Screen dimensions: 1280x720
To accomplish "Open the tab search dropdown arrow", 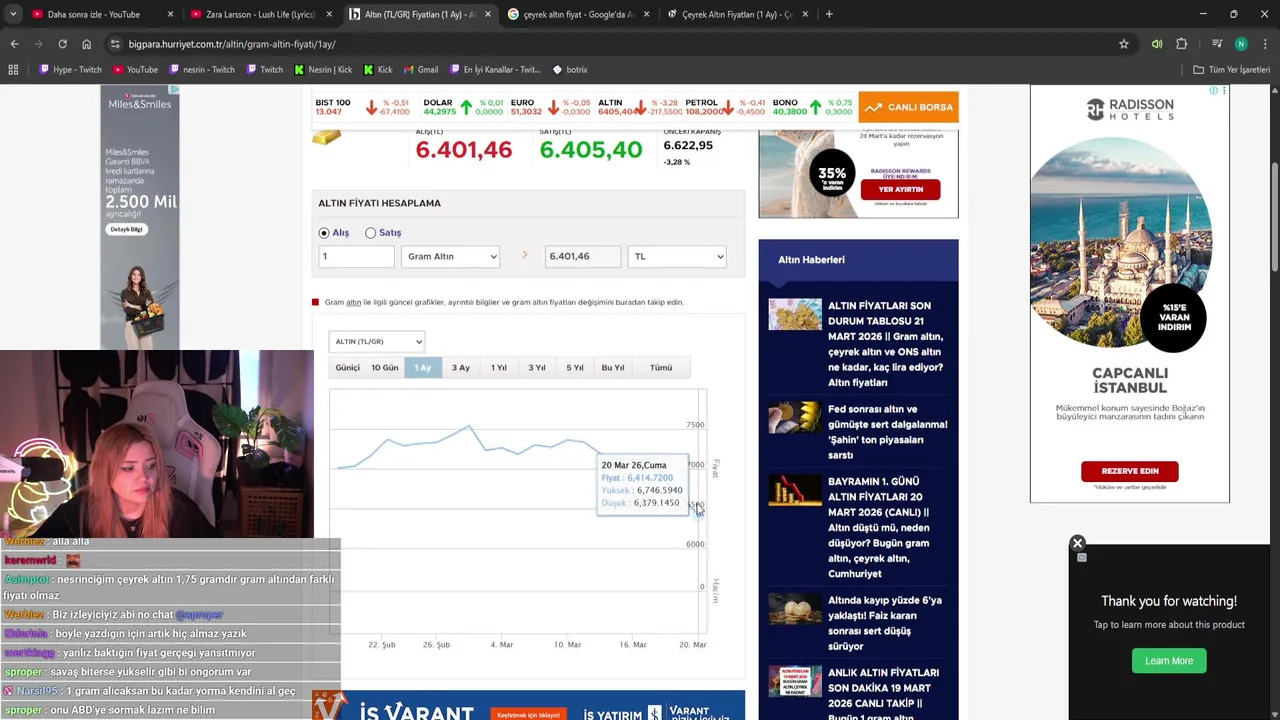I will [14, 14].
